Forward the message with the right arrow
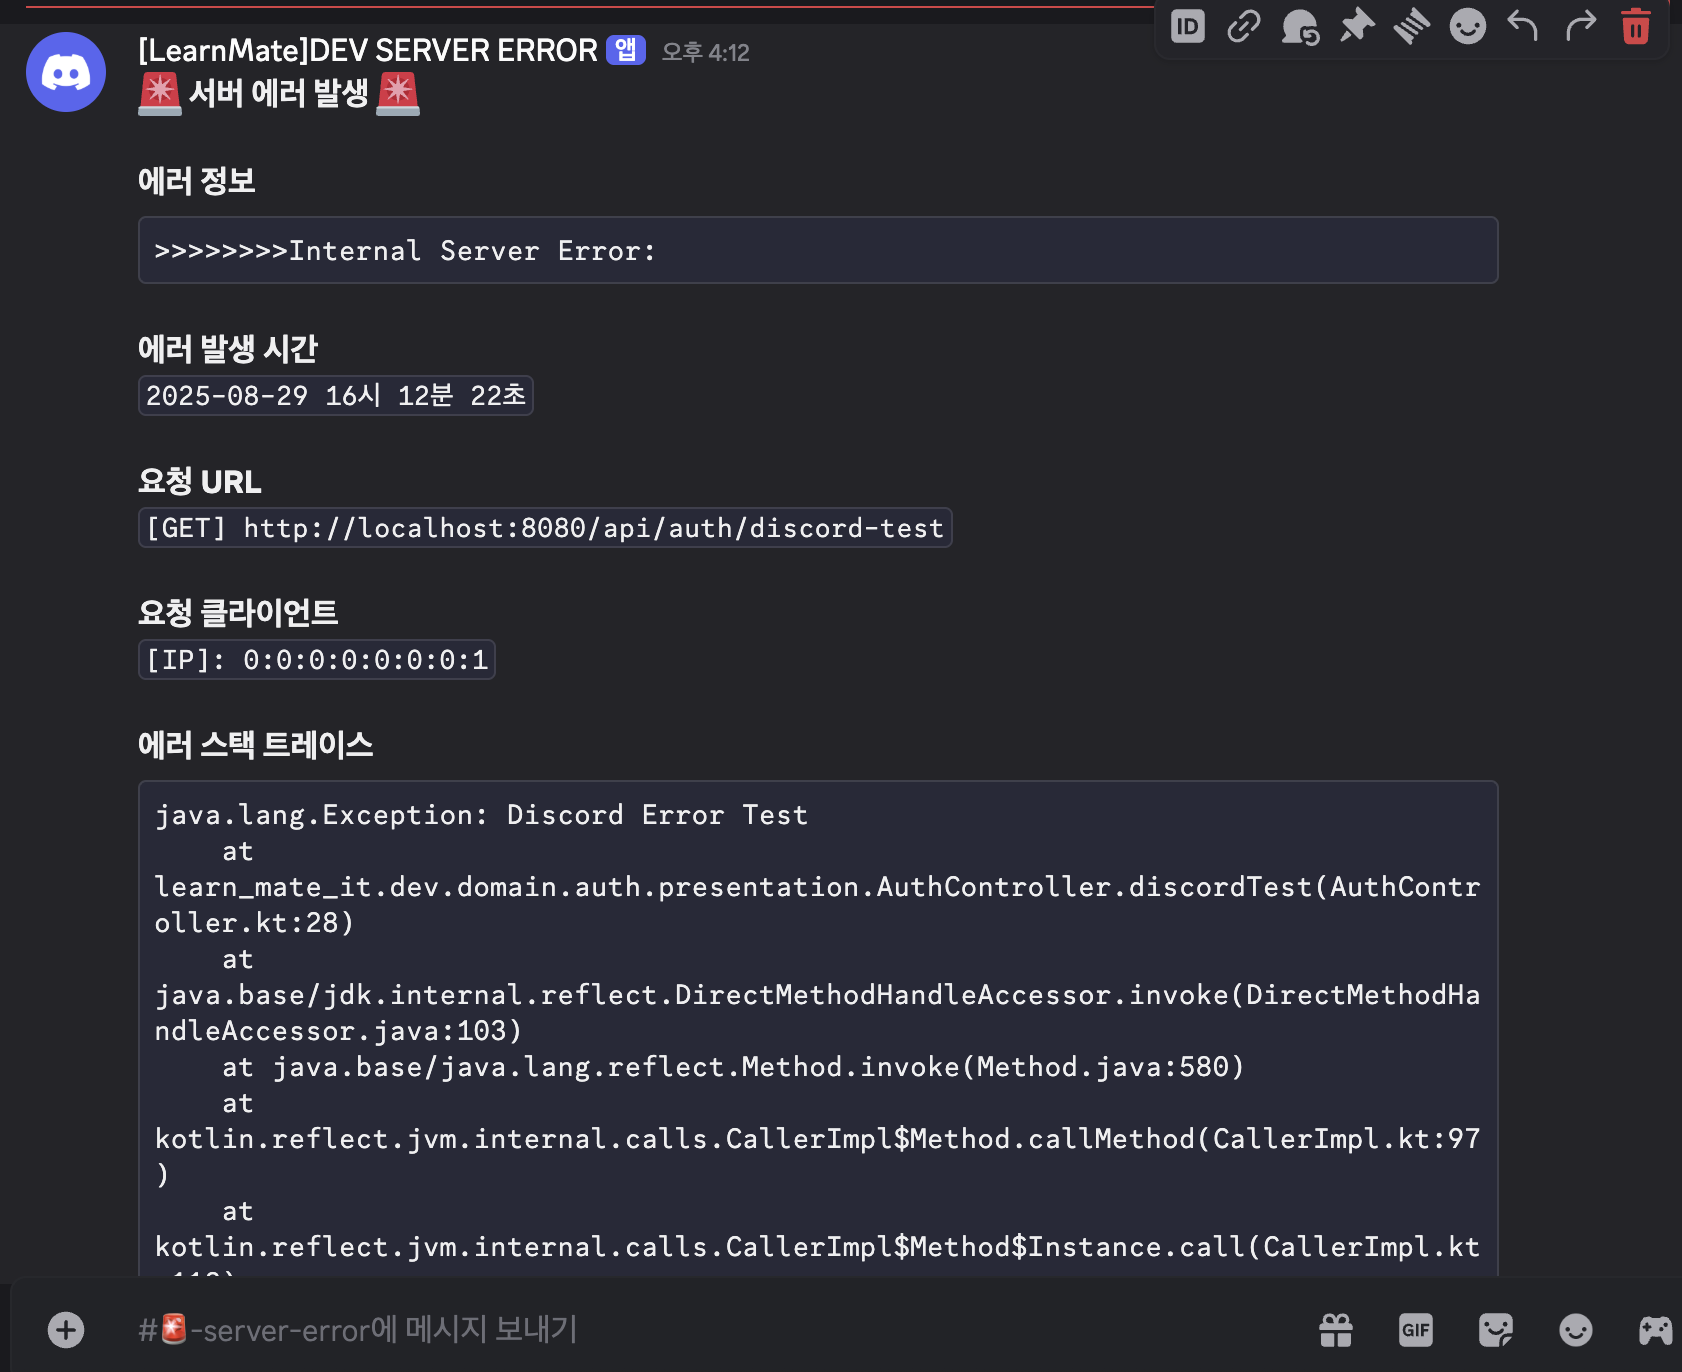1682x1372 pixels. coord(1580,26)
